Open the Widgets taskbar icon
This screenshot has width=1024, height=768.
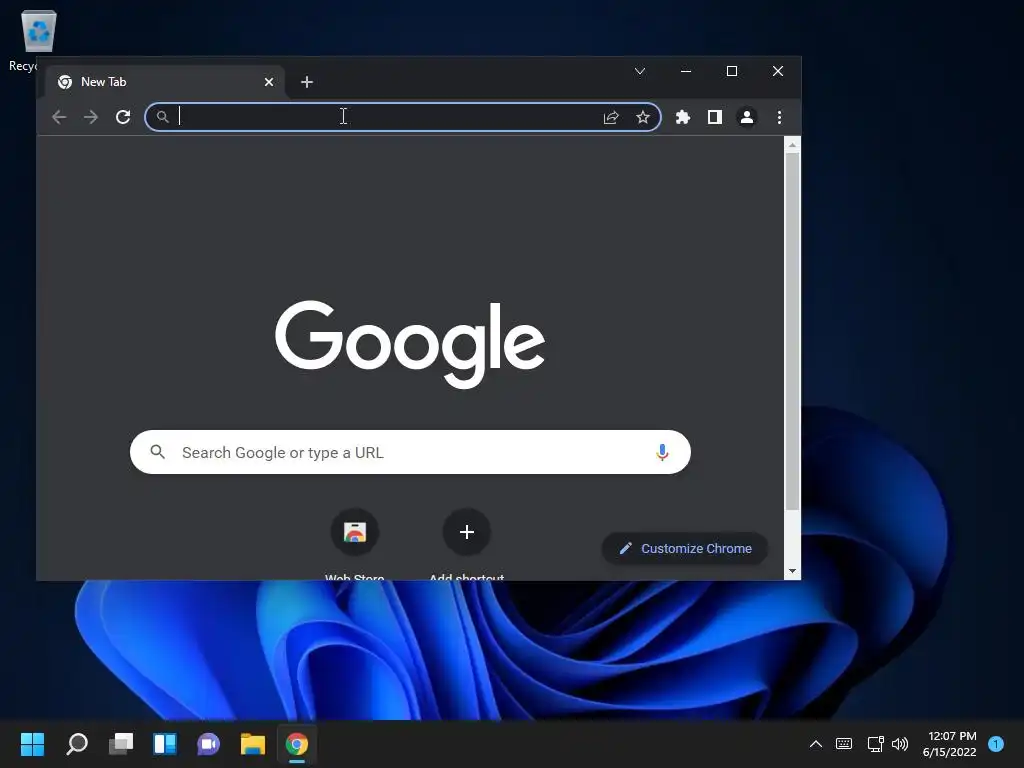click(165, 744)
